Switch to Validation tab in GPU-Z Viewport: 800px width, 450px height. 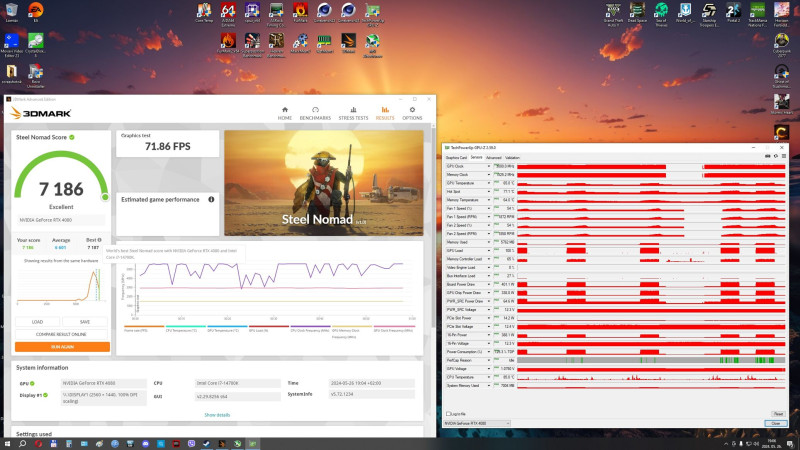[x=512, y=158]
